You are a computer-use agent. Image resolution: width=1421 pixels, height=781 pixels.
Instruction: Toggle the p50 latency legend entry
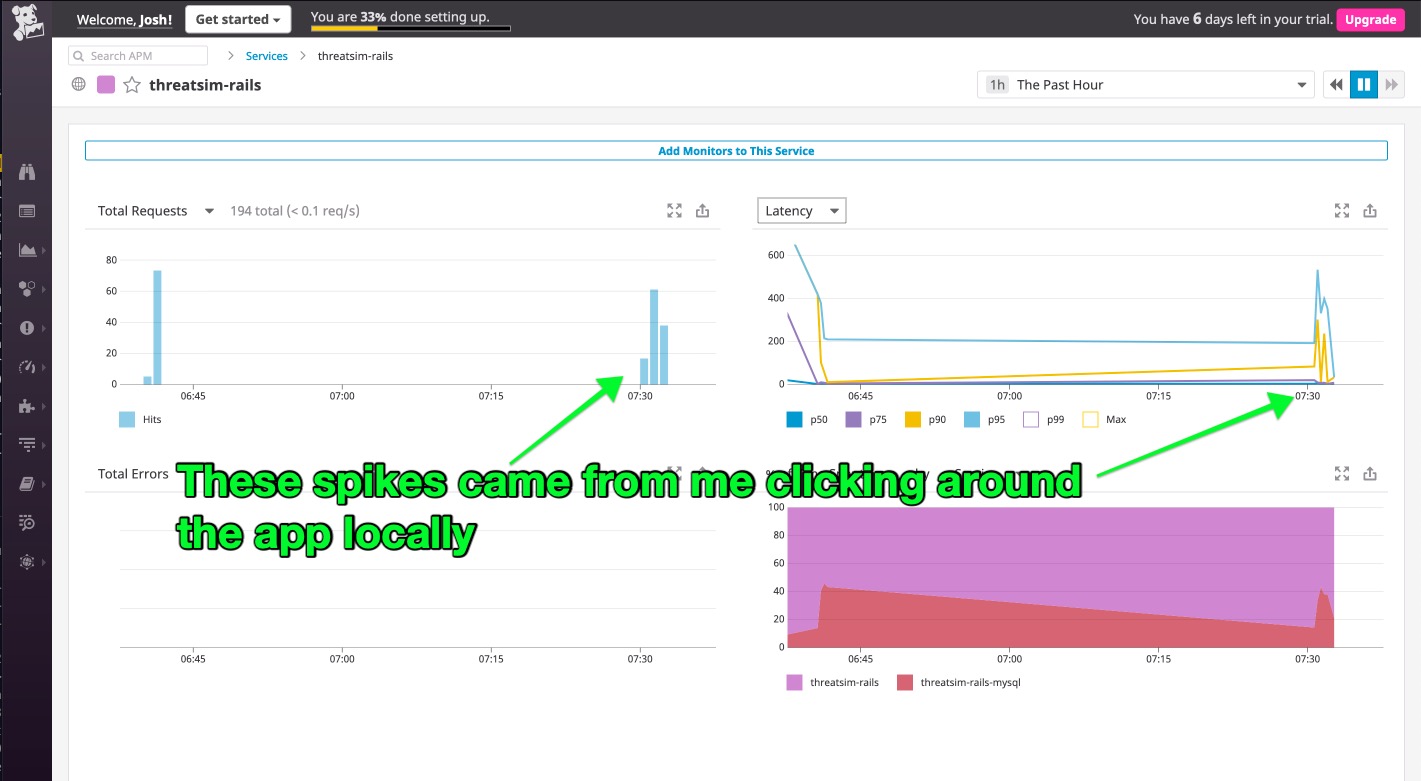[807, 420]
